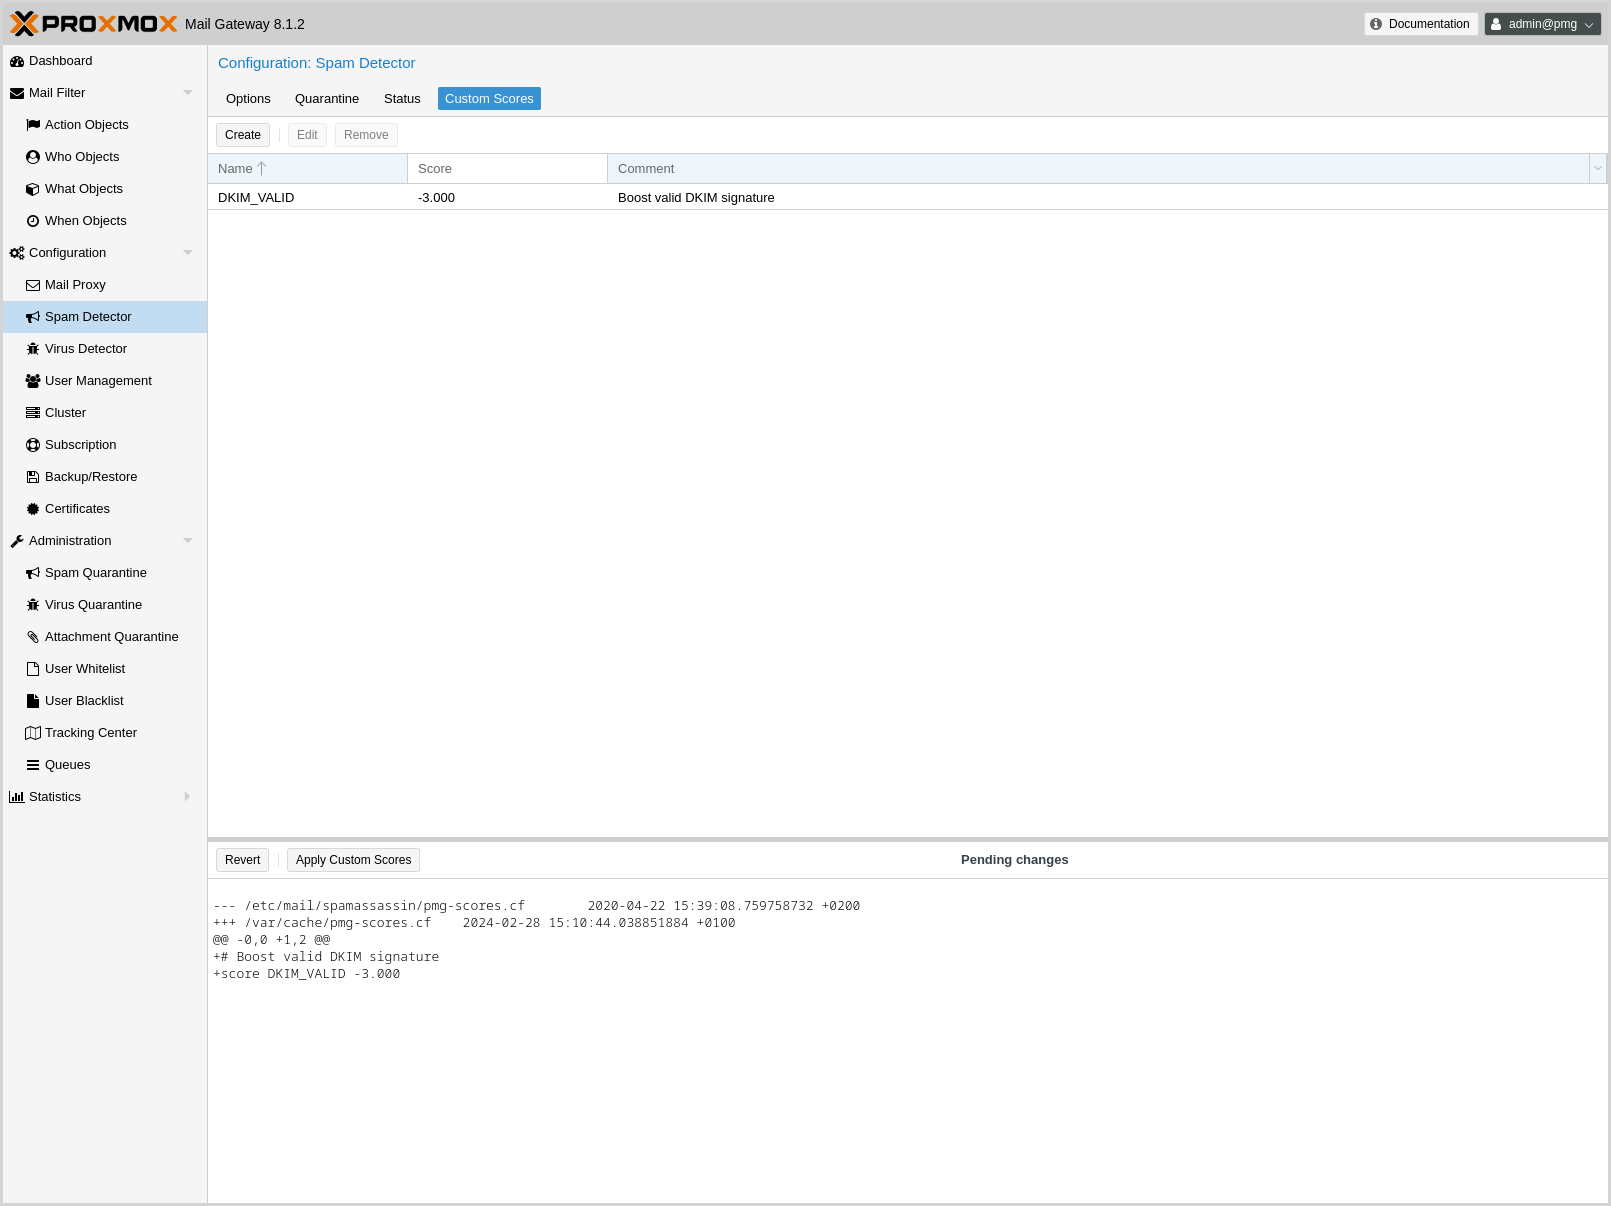The image size is (1611, 1206).
Task: Open the admin@pmg user dropdown
Action: 1542,24
